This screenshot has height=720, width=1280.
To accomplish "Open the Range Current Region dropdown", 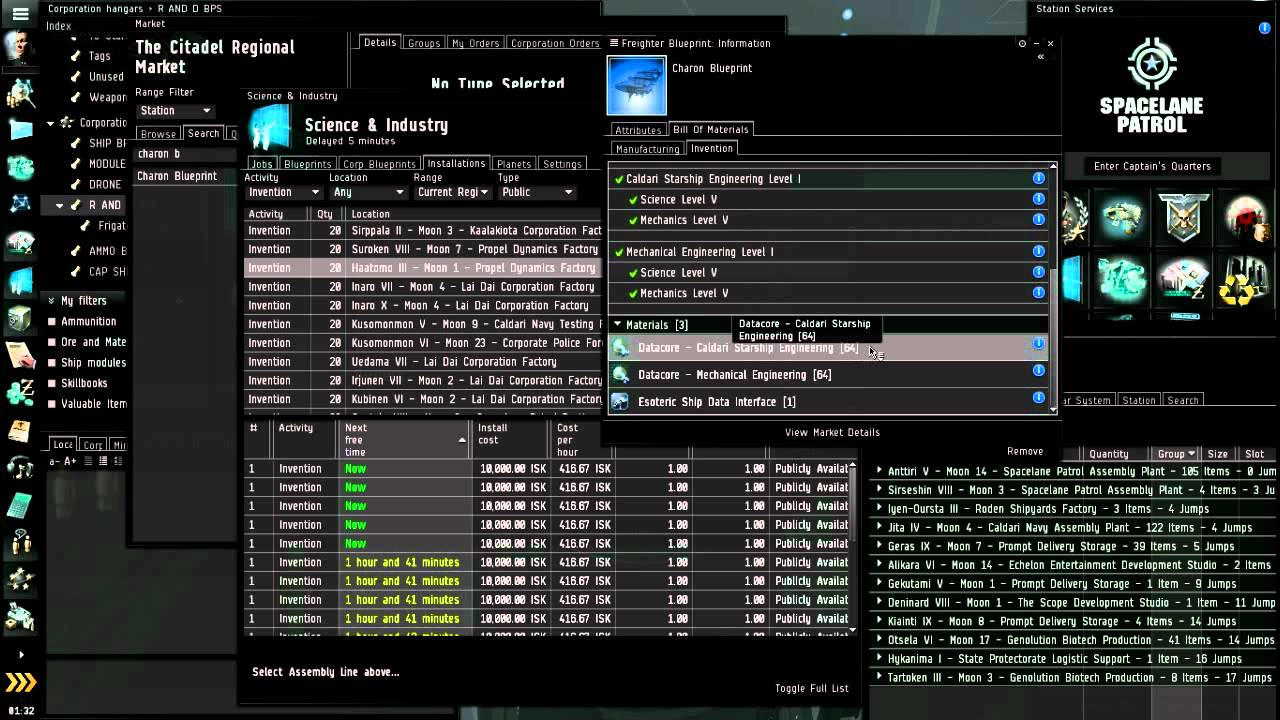I will 453,192.
